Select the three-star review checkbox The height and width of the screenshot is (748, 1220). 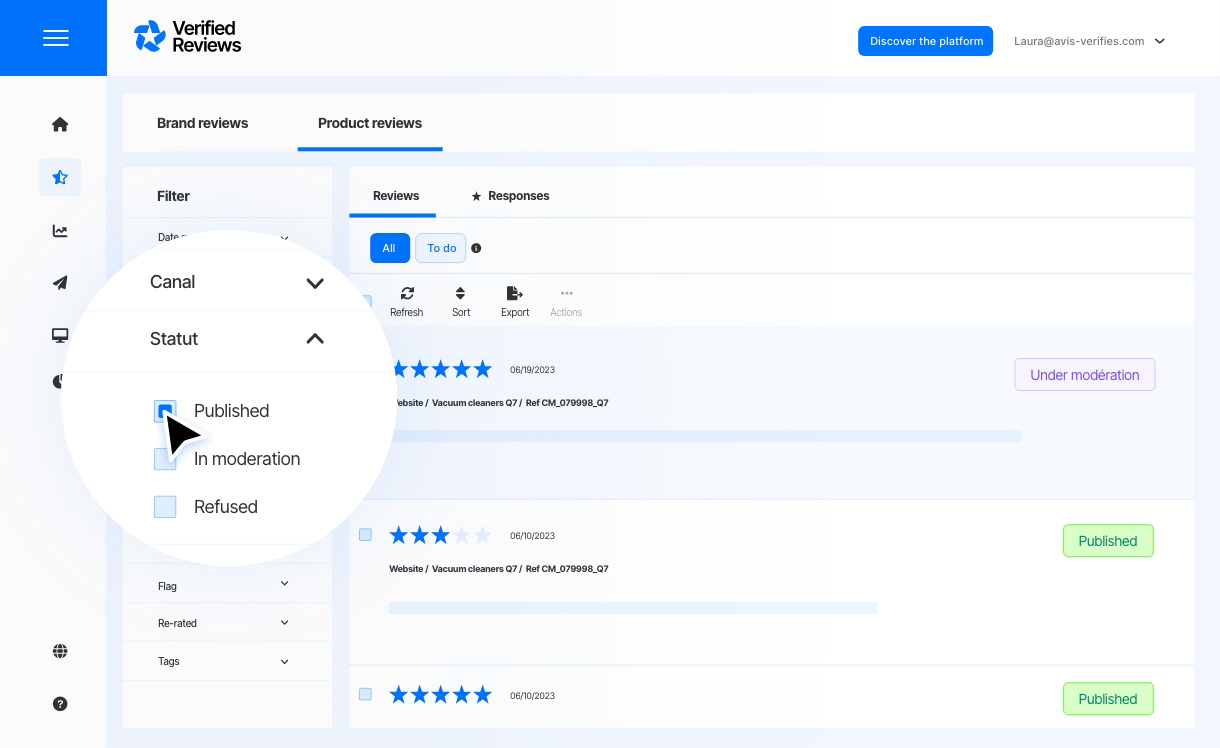click(x=365, y=535)
